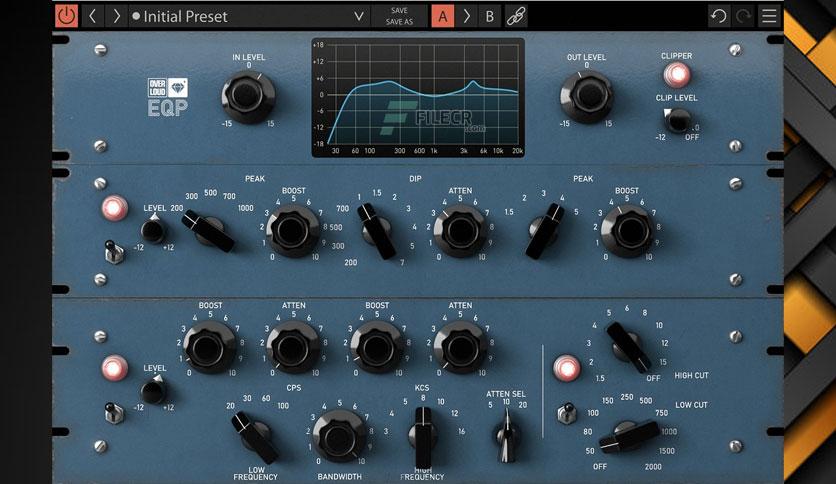Toggle the plugin power bypass button
This screenshot has width=836, height=484.
pos(67,16)
